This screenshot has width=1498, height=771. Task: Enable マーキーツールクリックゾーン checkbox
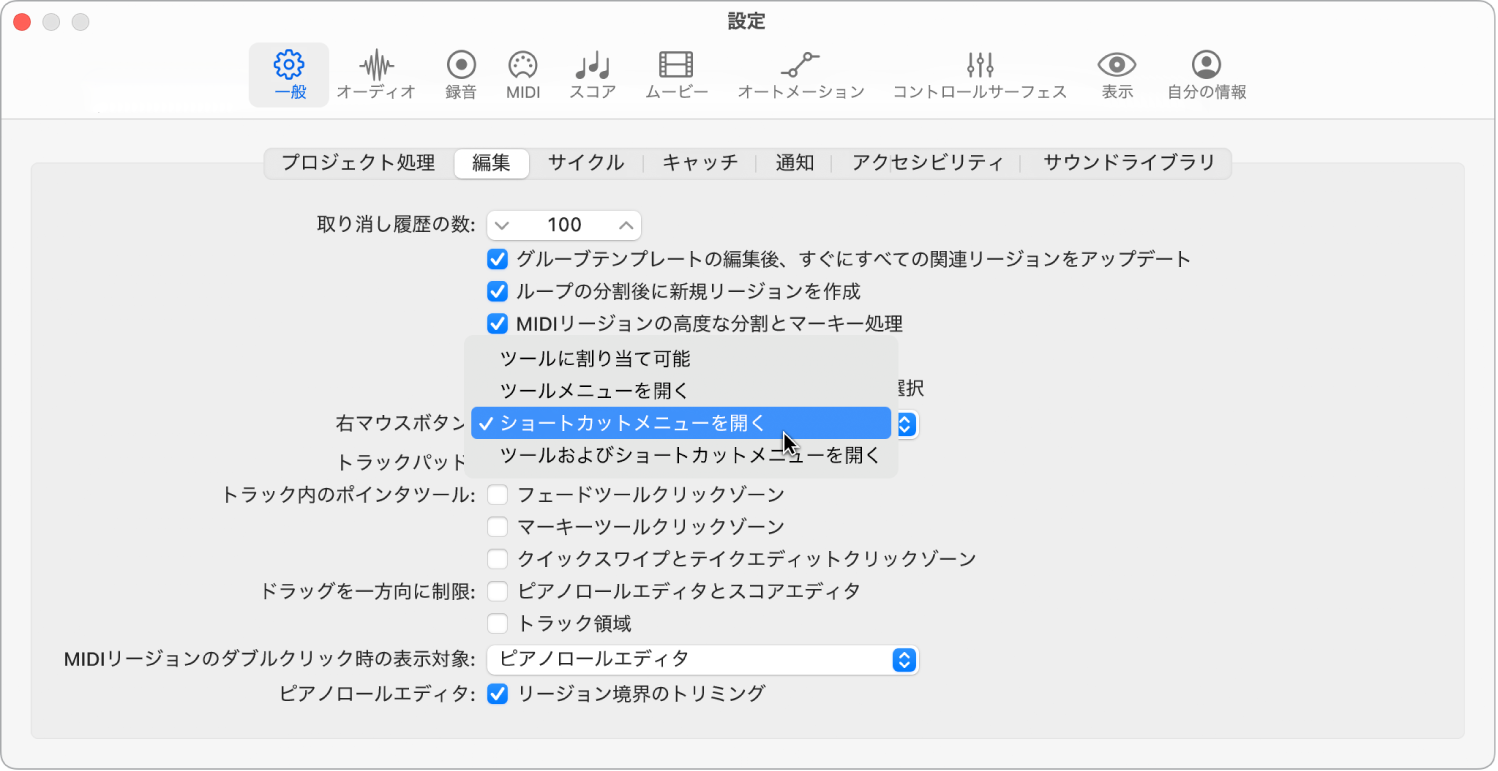point(497,526)
